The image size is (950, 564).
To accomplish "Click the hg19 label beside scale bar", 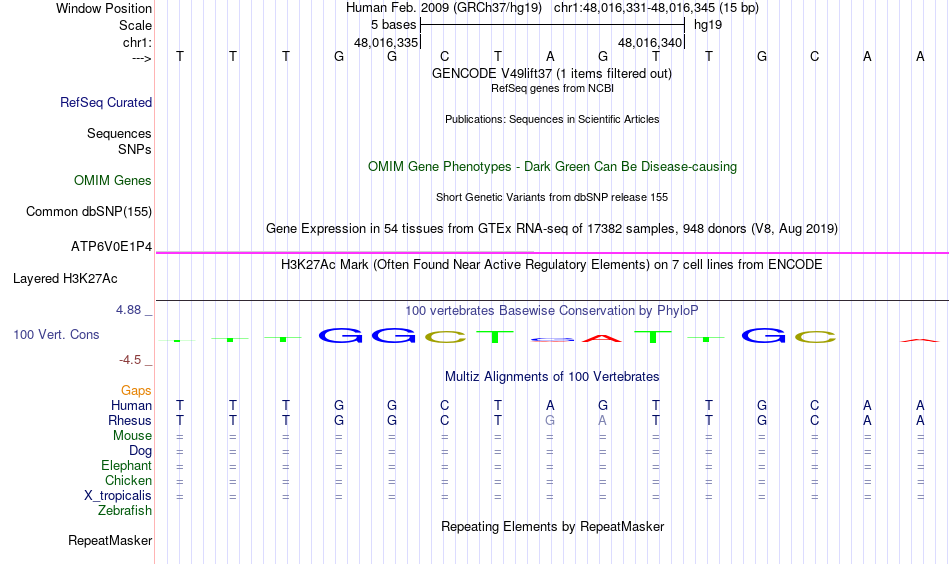I will [708, 25].
